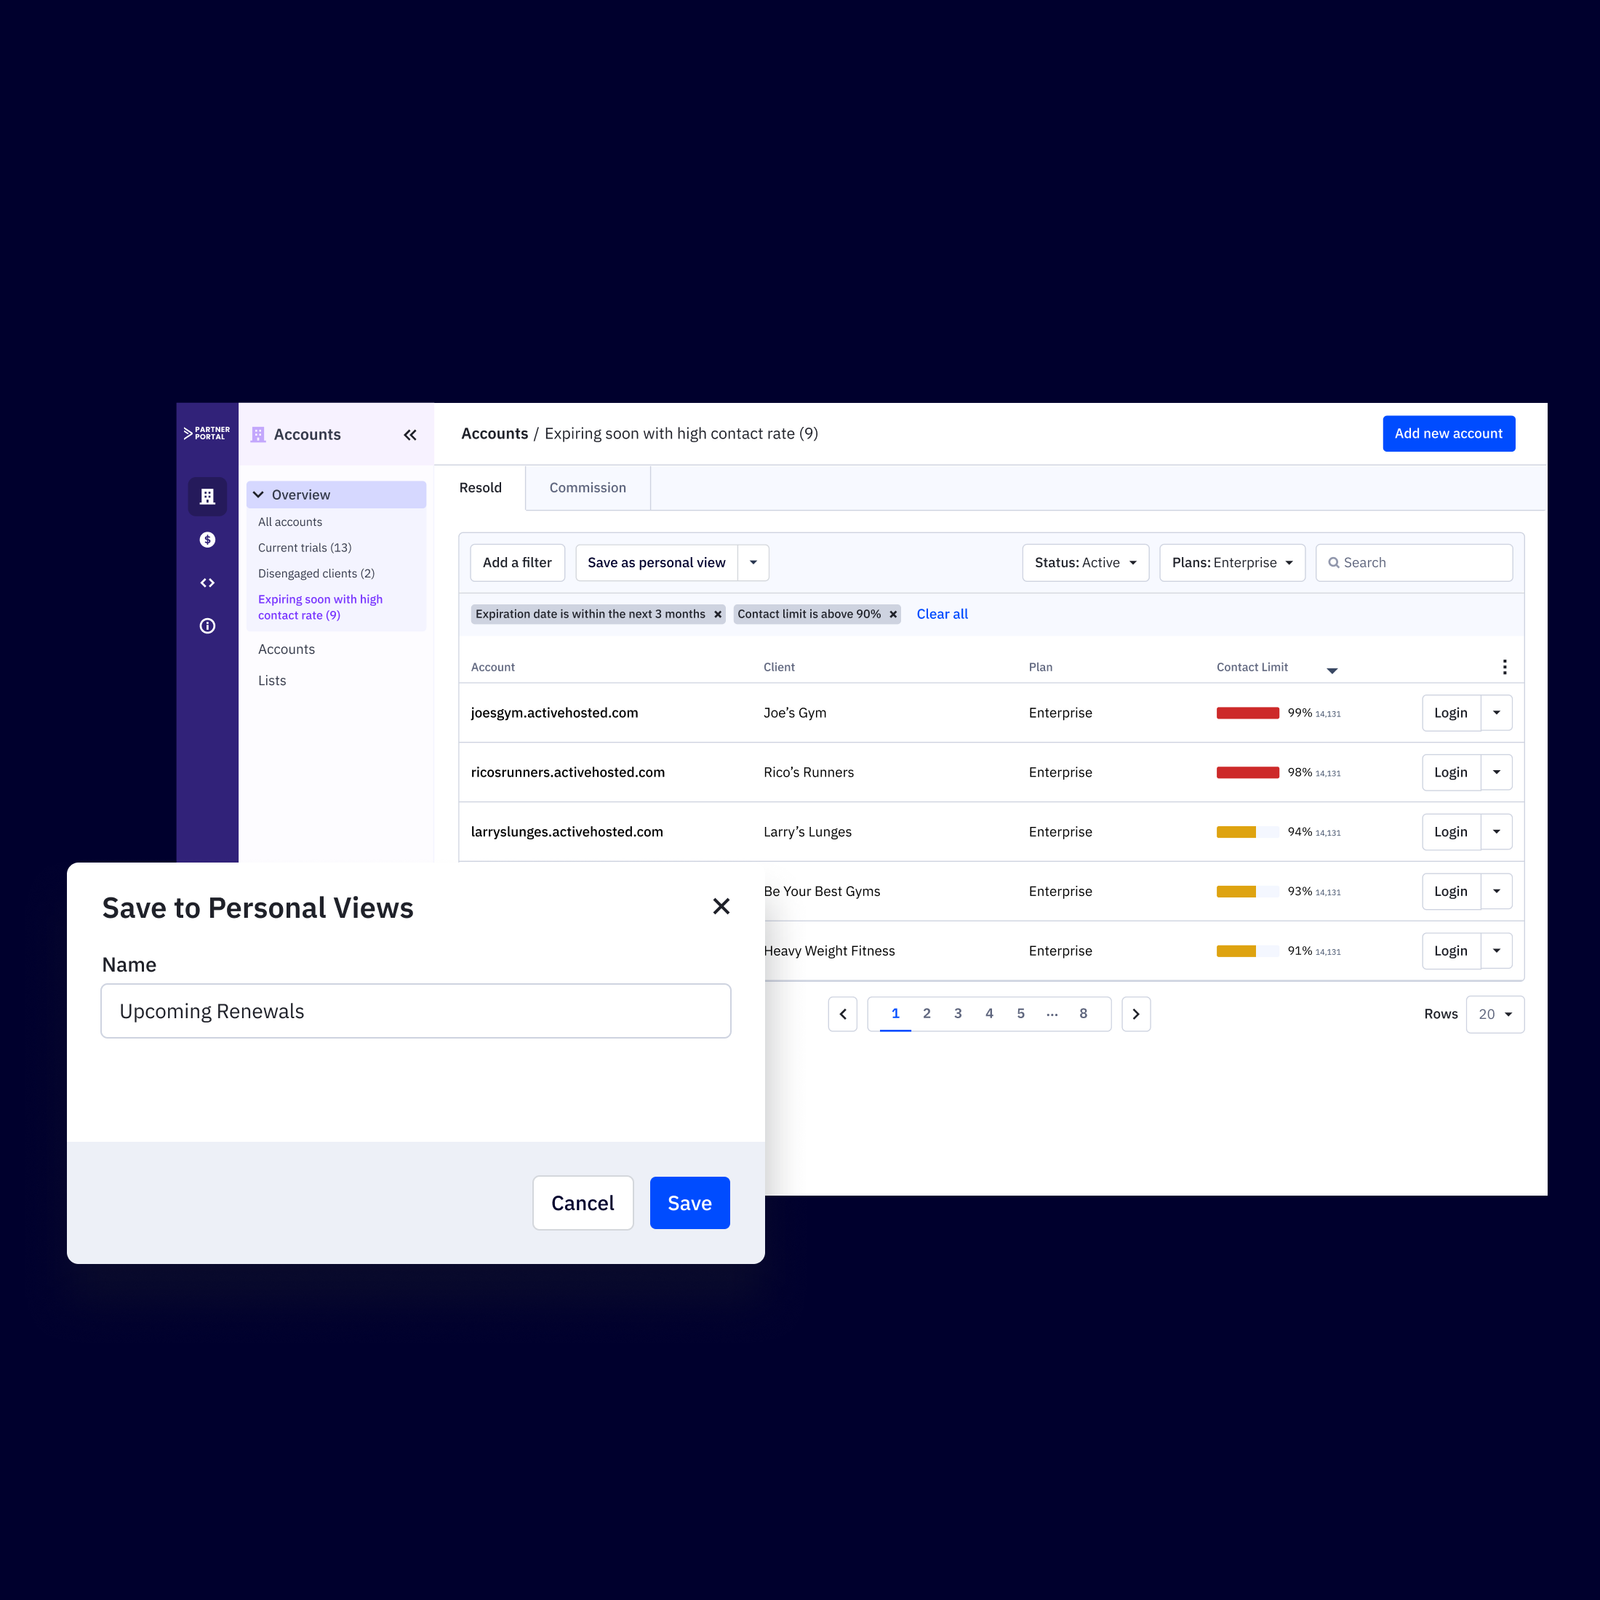Click the Clear all filters link
Screen dimensions: 1600x1600
(942, 614)
